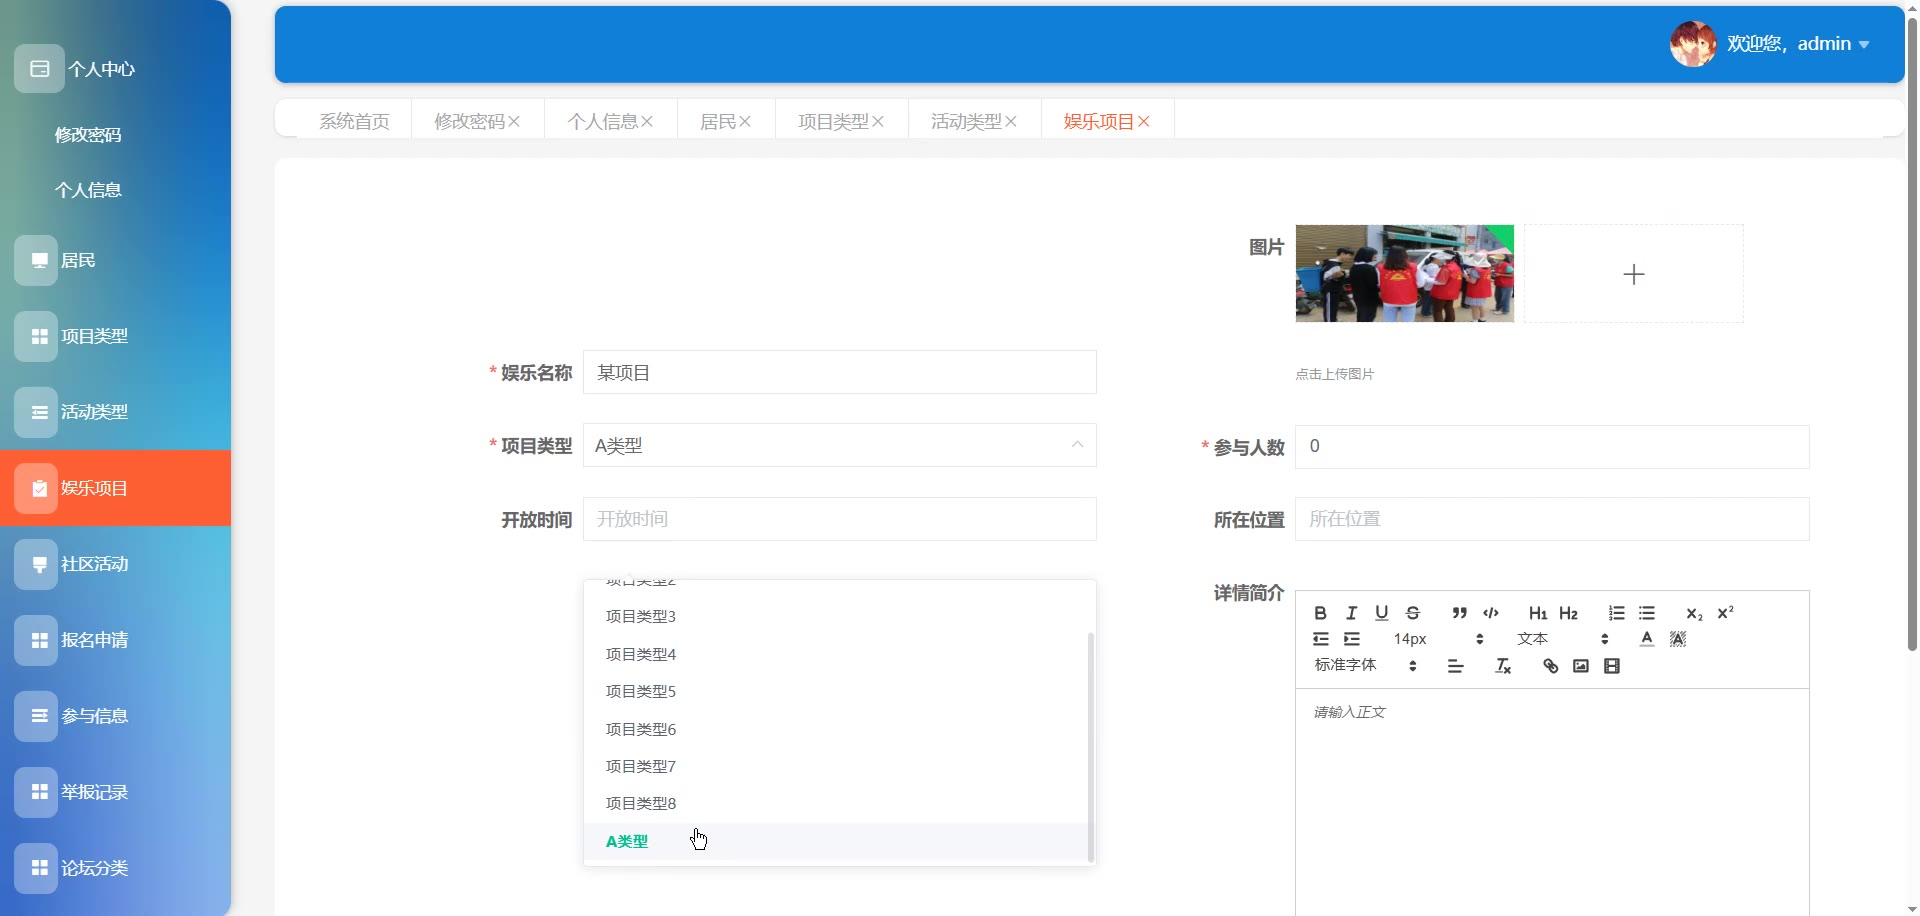
Task: Insert a blockquote in the editor
Action: click(1459, 613)
